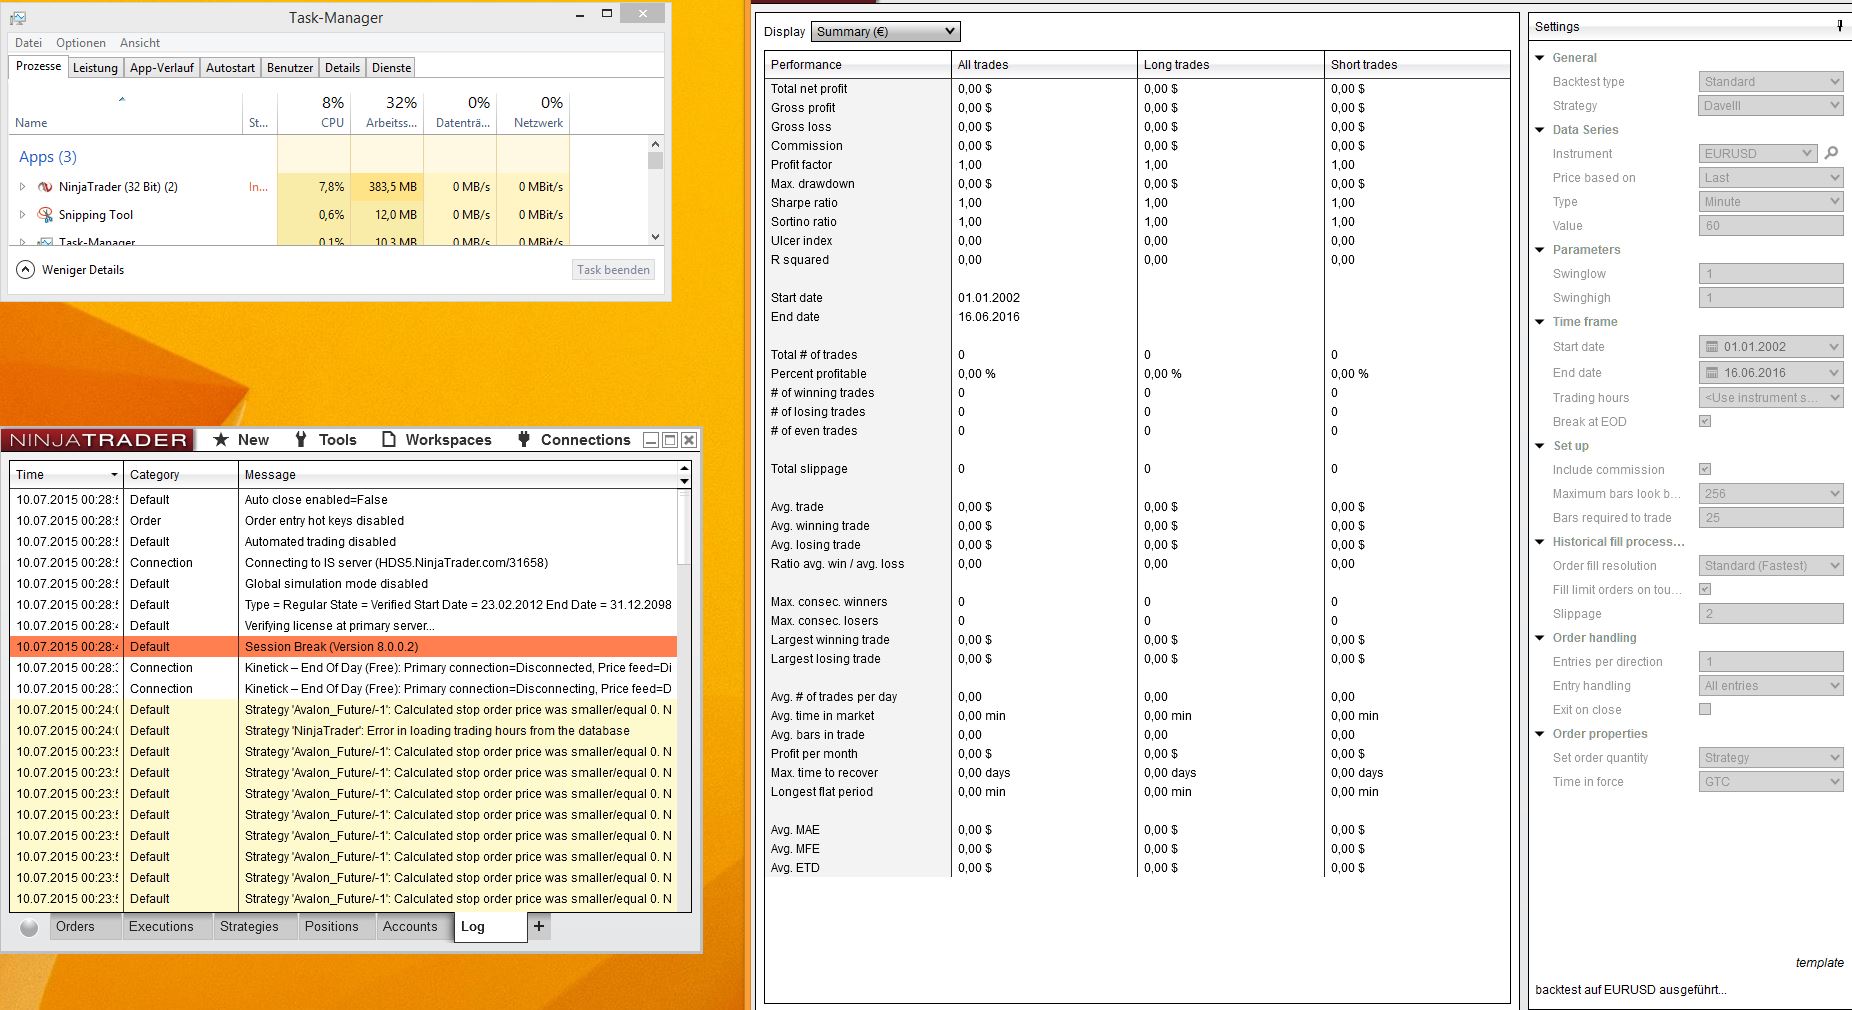Open the Tools menu icon in NinjaTrader
1852x1010 pixels.
(x=301, y=440)
